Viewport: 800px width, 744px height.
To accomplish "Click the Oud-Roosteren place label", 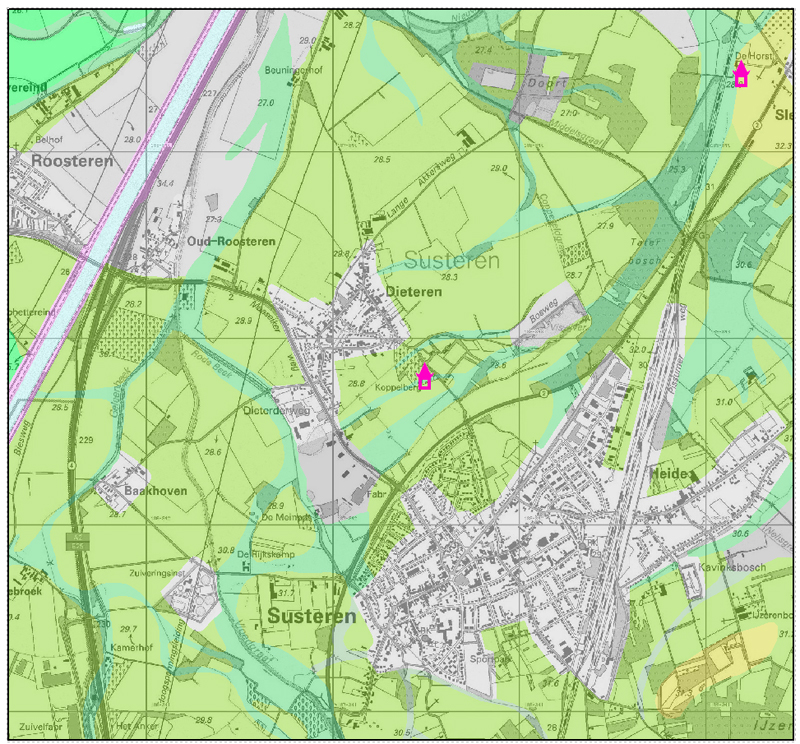I will pos(231,242).
